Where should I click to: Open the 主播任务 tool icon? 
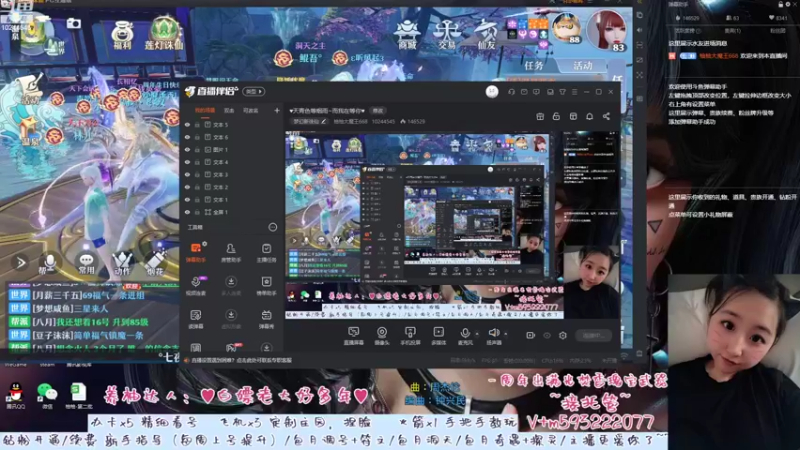(x=266, y=252)
